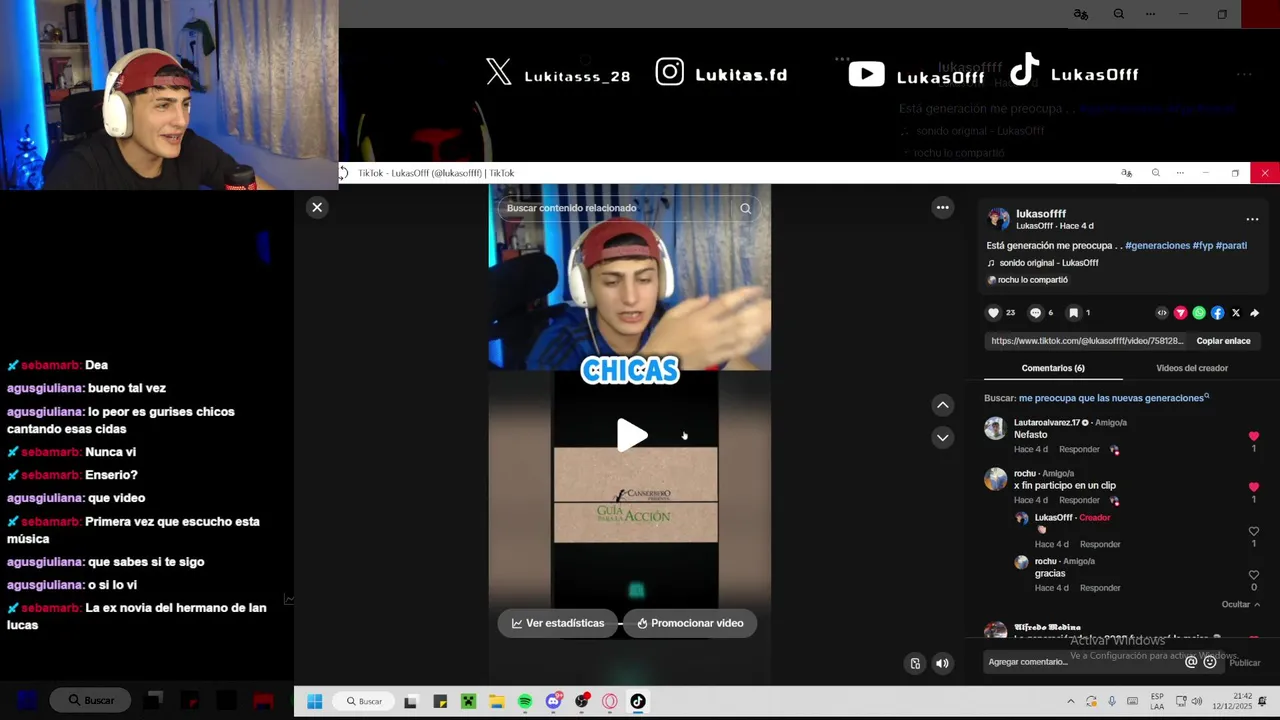Switch to the Videos del creador tab
This screenshot has height=720, width=1280.
(1192, 368)
